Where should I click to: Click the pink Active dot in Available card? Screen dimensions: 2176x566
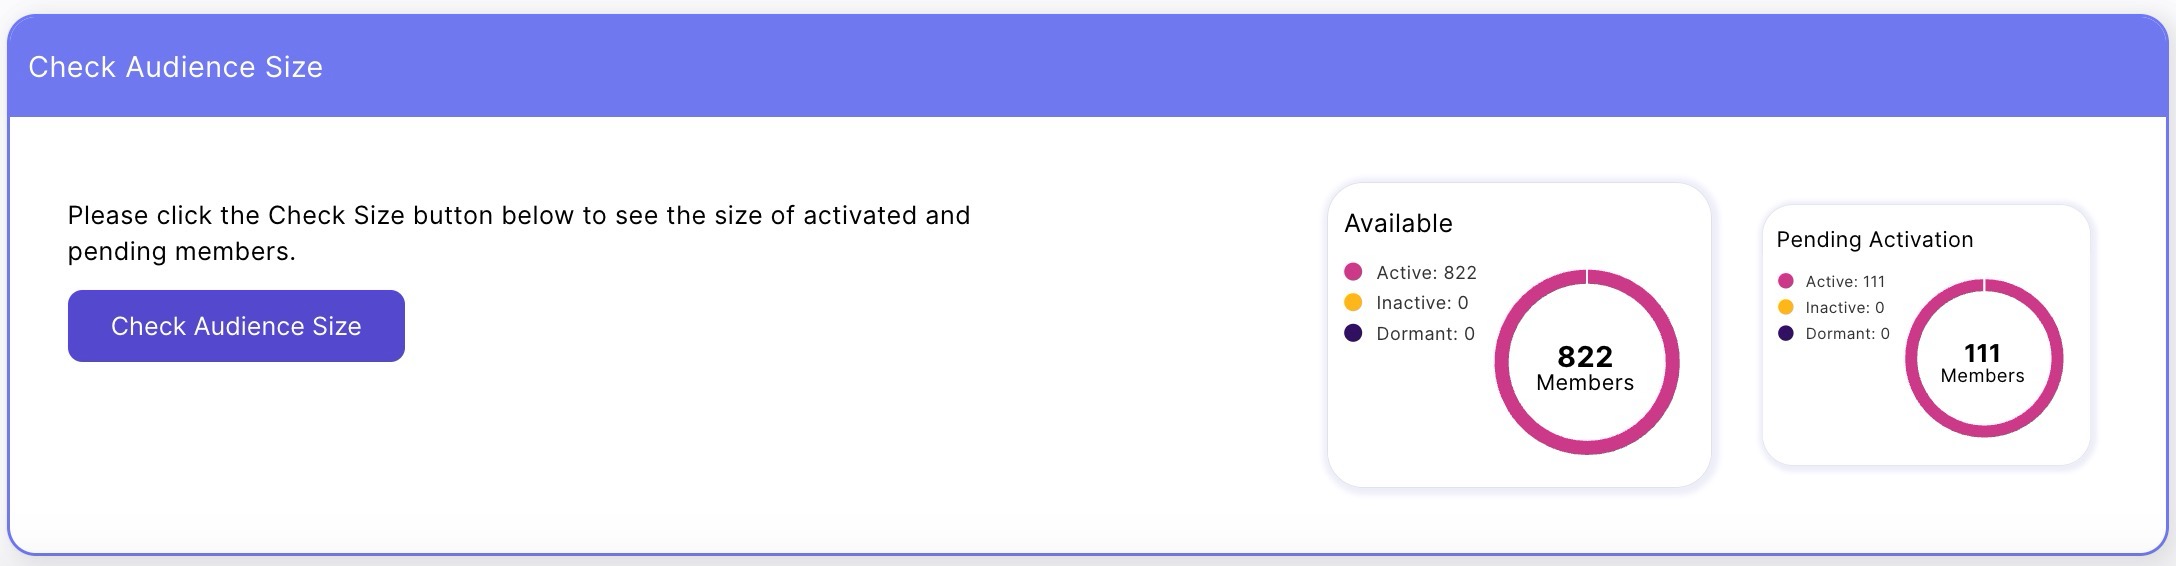click(1353, 272)
